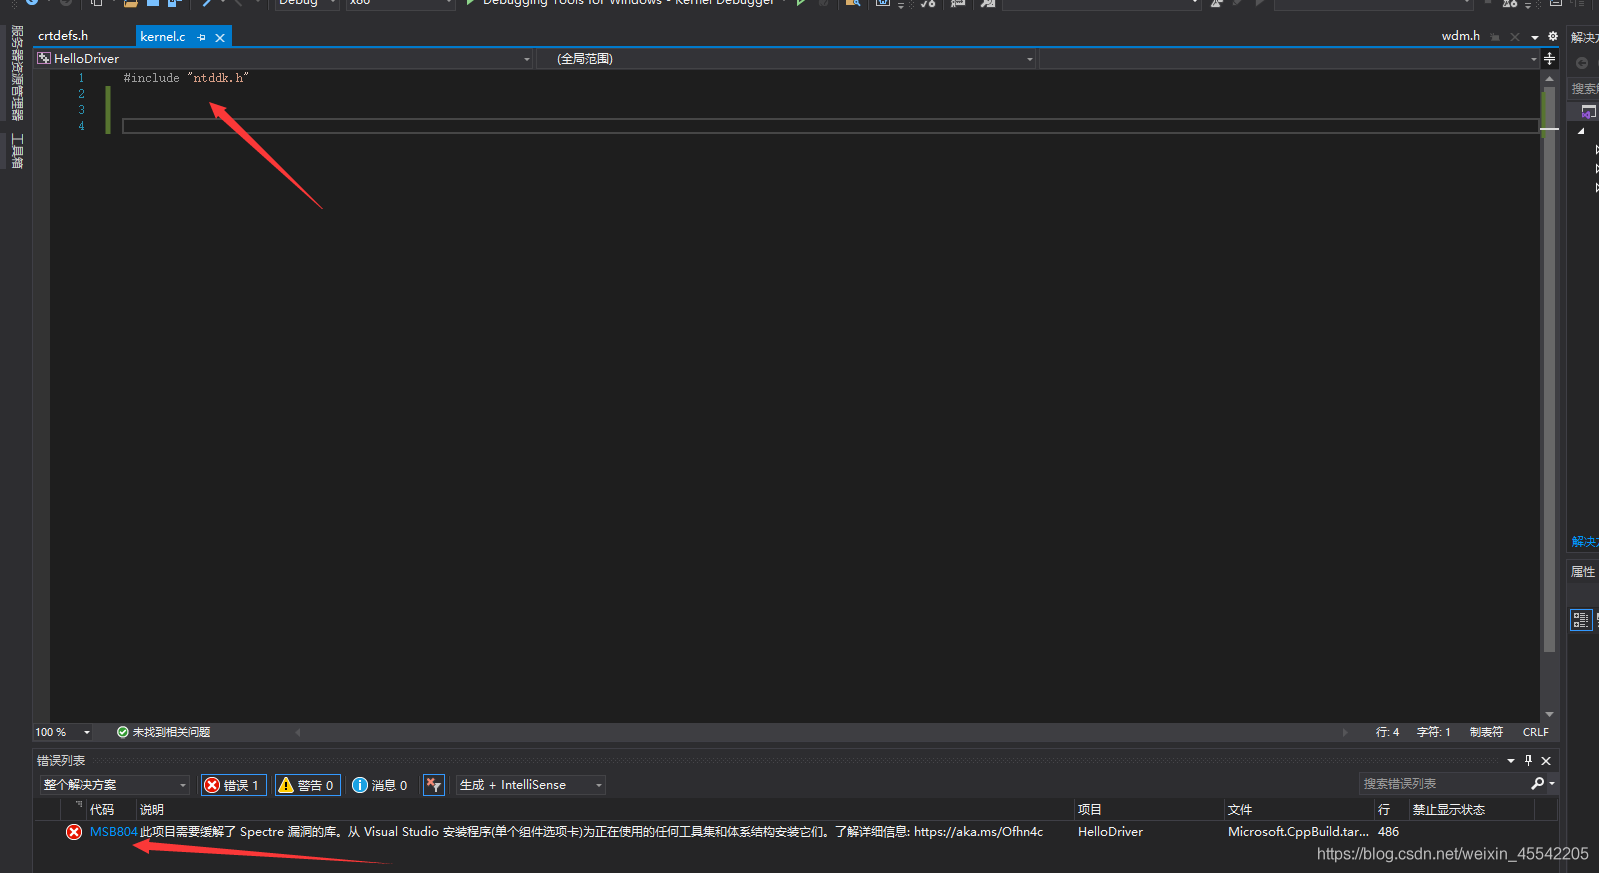
Task: Sort by the 项目 column header
Action: pyautogui.click(x=1089, y=810)
